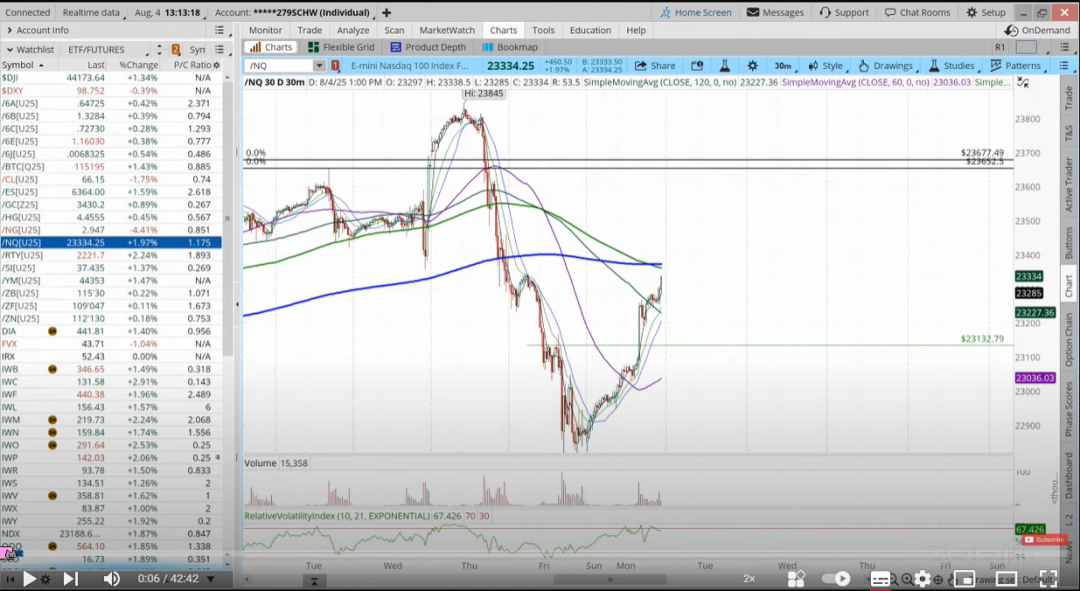Open the Style menu
The height and width of the screenshot is (591, 1080).
[825, 65]
